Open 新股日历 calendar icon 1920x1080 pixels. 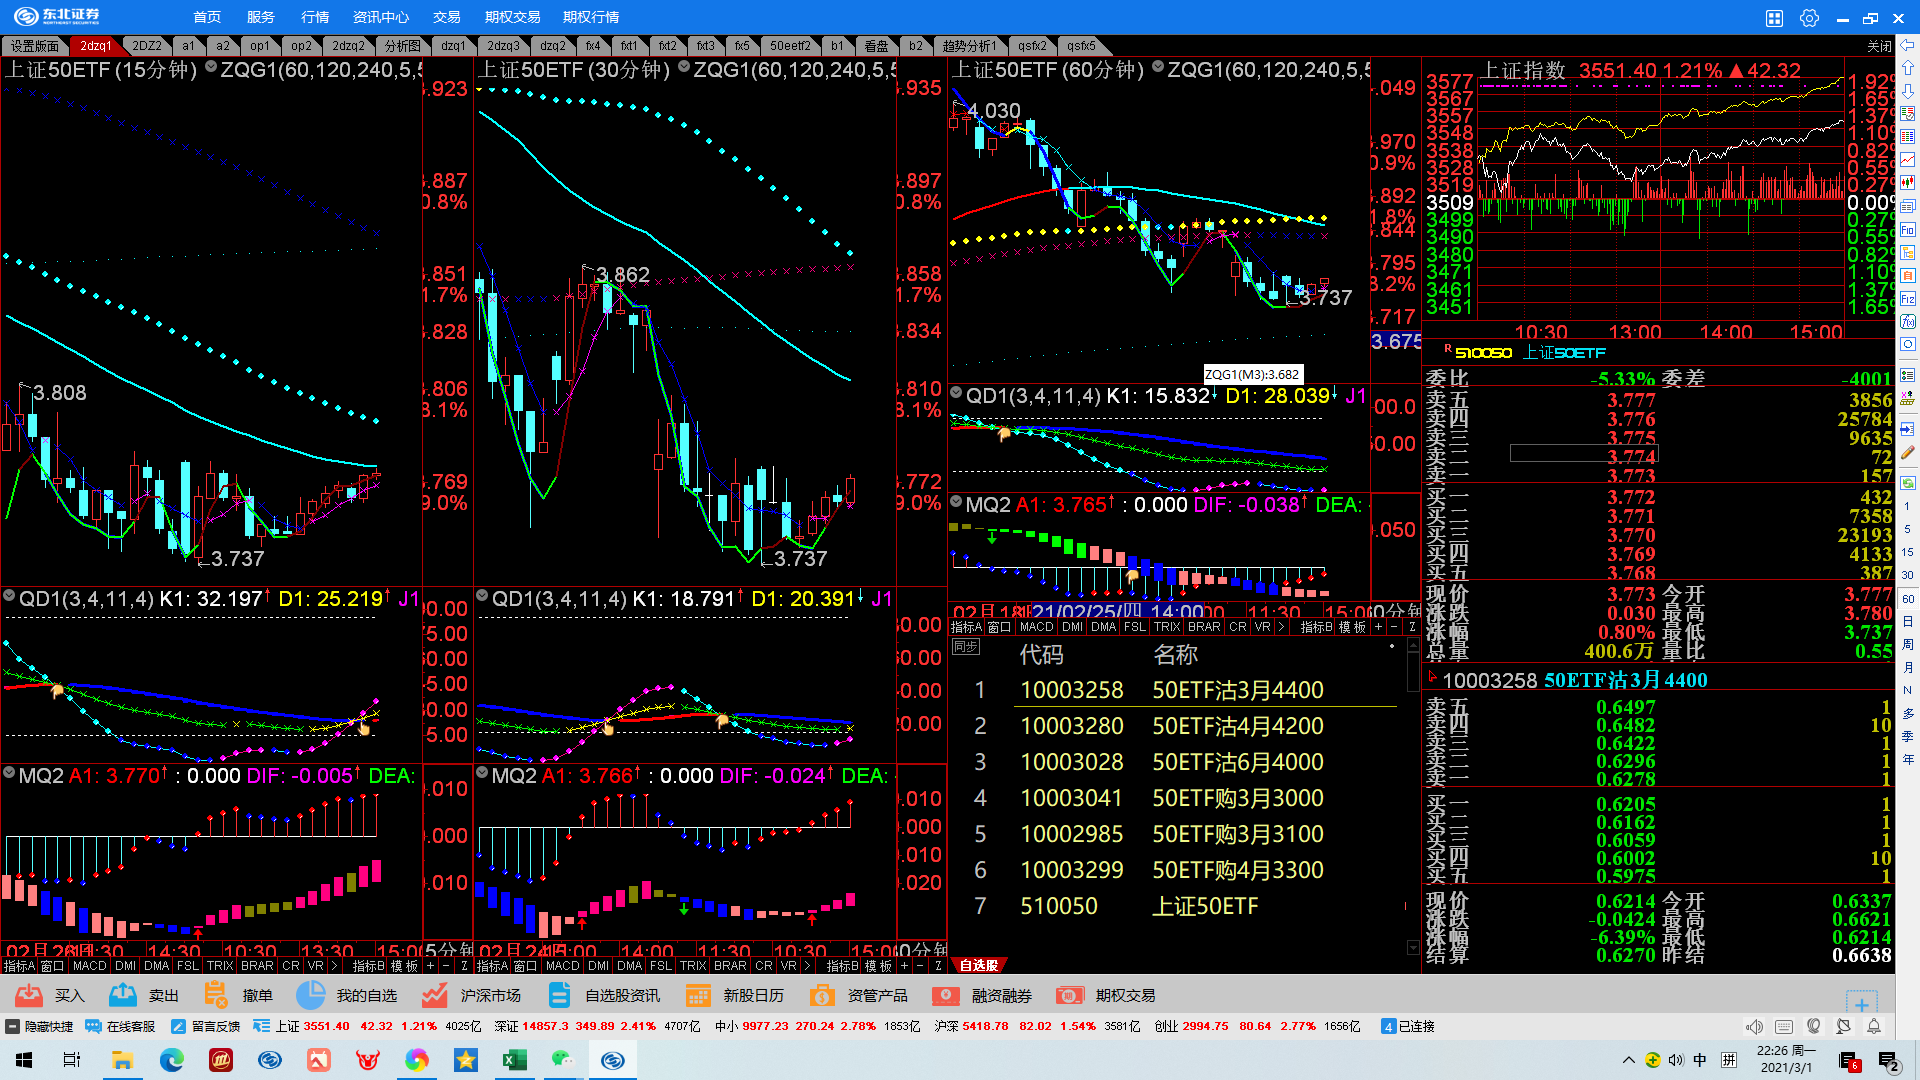point(698,995)
